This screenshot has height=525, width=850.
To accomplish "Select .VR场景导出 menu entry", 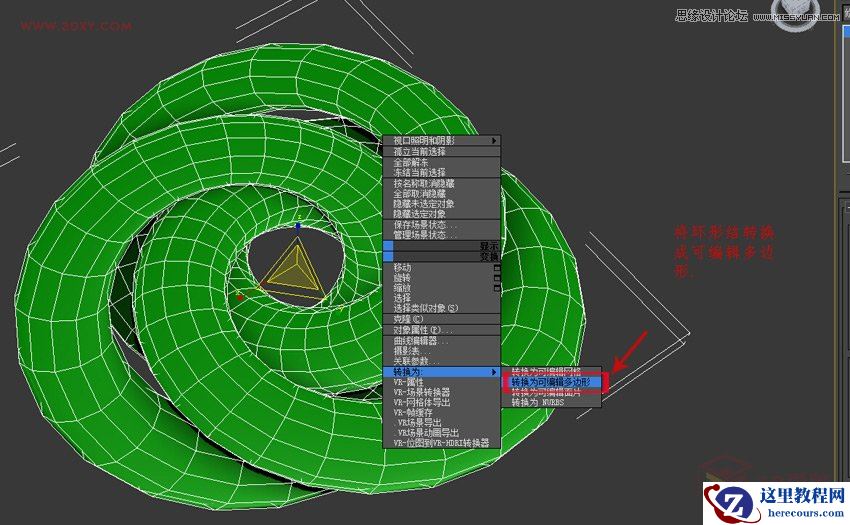I will coord(442,422).
